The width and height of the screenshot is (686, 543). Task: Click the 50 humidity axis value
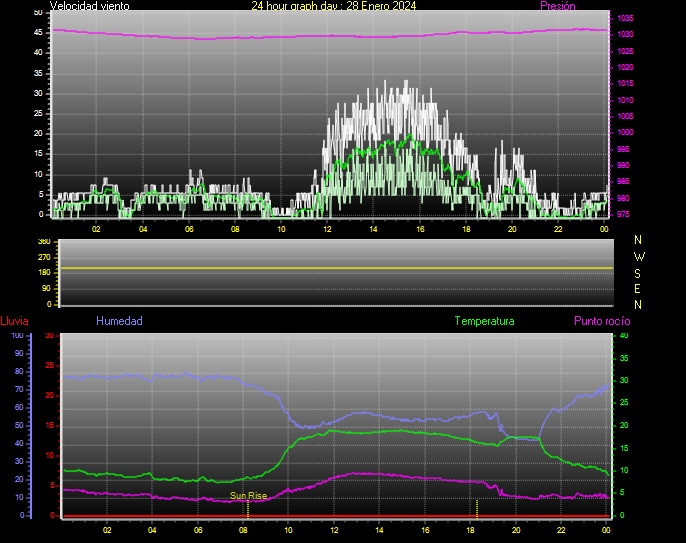point(19,425)
